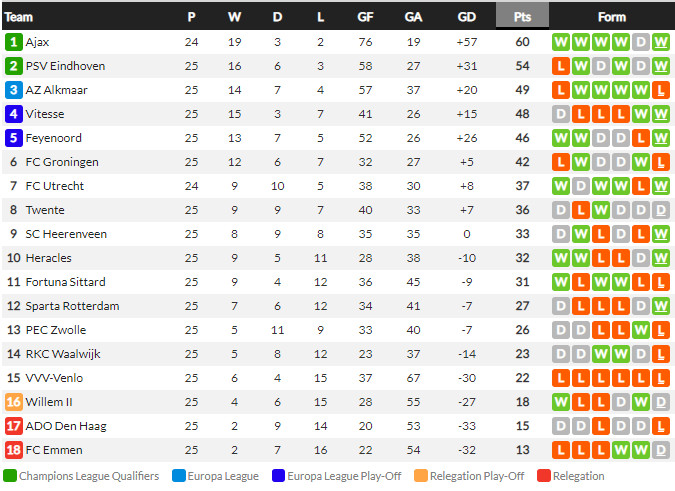Click the Europa League Play-Off legend label
The image size is (675, 491).
click(345, 476)
